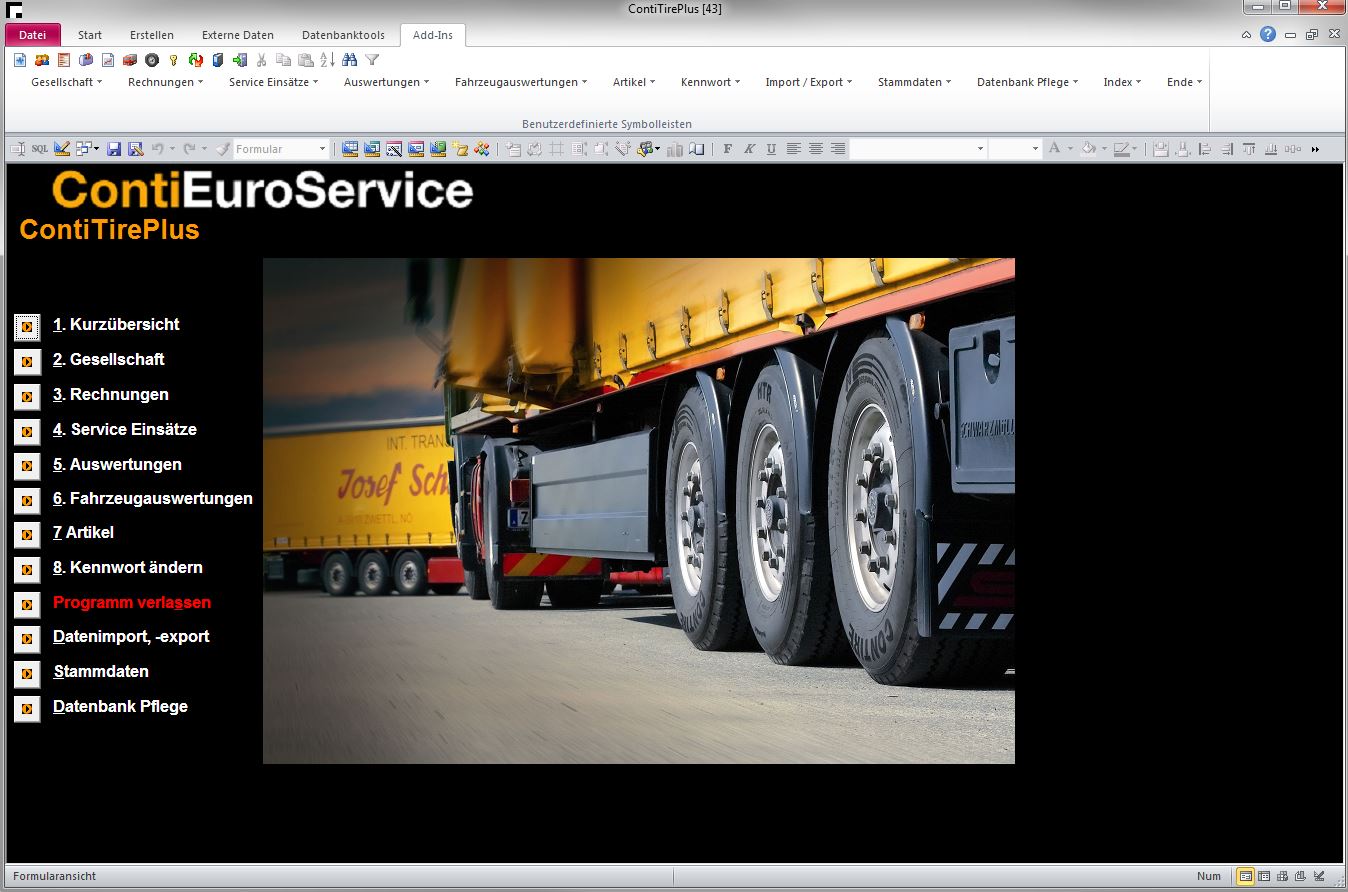1348x892 pixels.
Task: Expand the Rechnungen dropdown menu
Action: click(165, 82)
